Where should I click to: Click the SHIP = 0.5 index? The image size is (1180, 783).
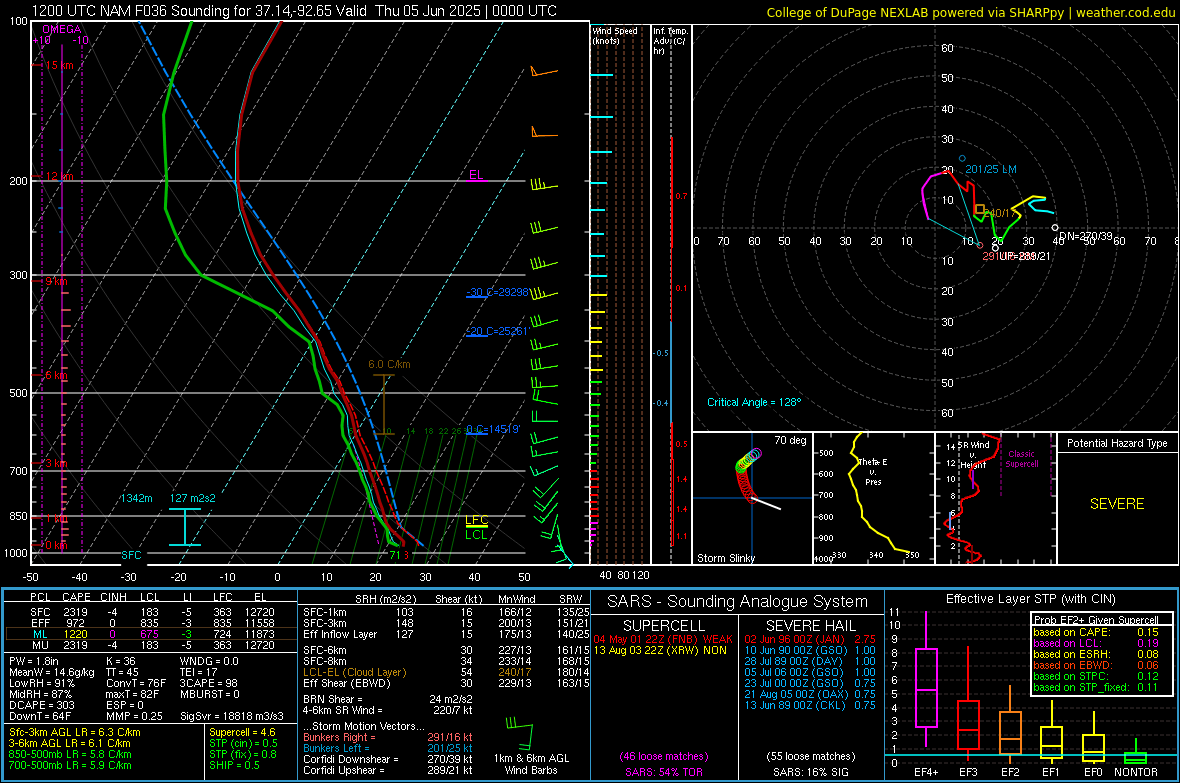(x=234, y=765)
